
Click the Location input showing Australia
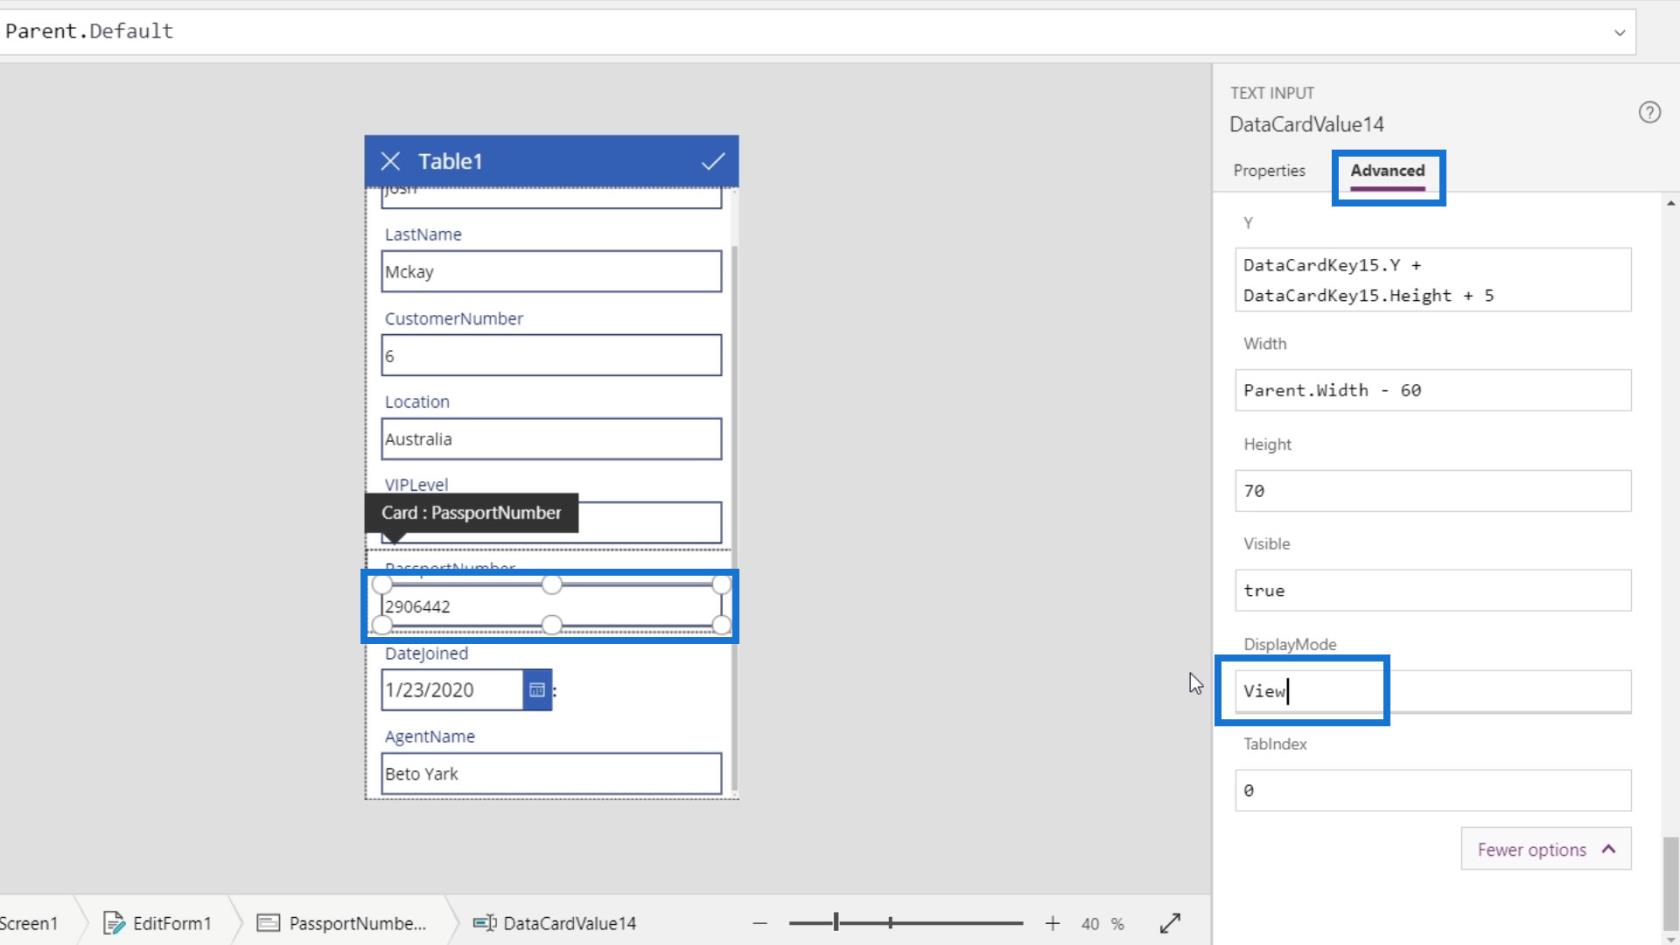coord(551,439)
